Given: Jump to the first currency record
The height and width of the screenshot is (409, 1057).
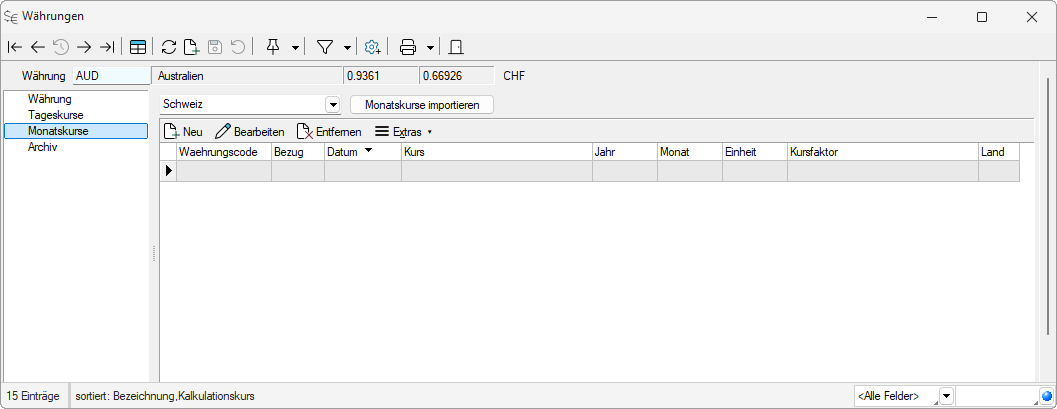Looking at the screenshot, I should tap(15, 47).
